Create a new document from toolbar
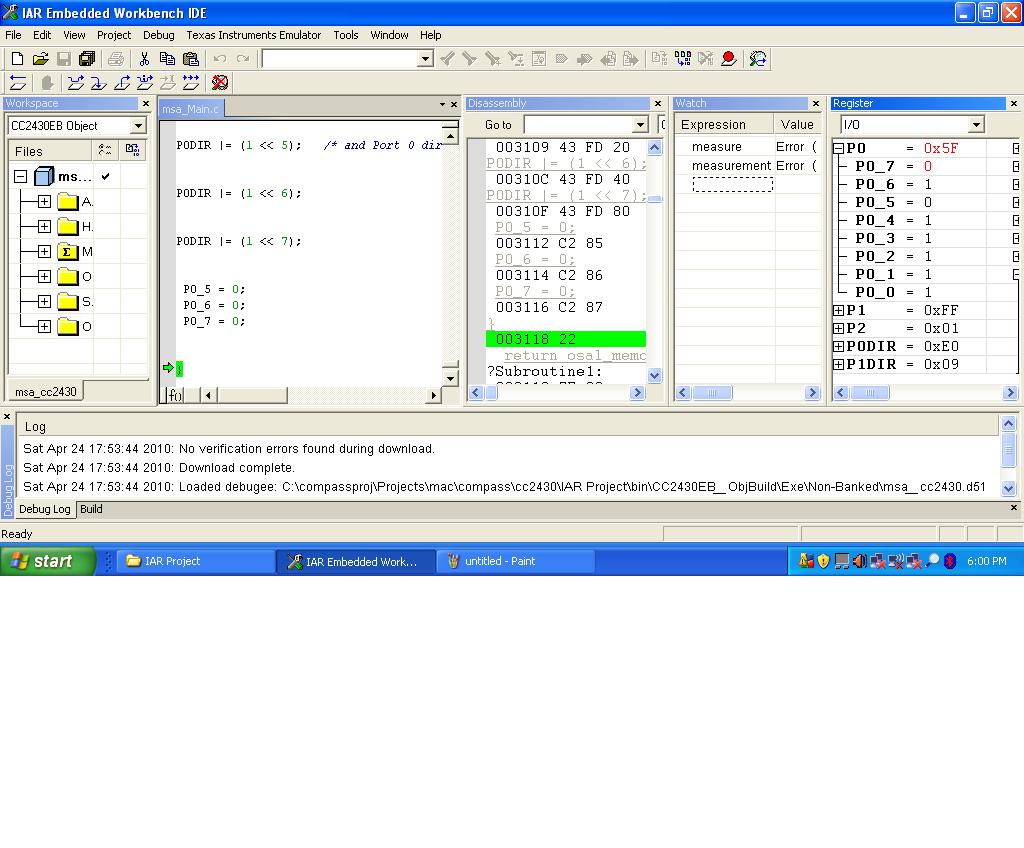This screenshot has height=848, width=1024. tap(18, 59)
